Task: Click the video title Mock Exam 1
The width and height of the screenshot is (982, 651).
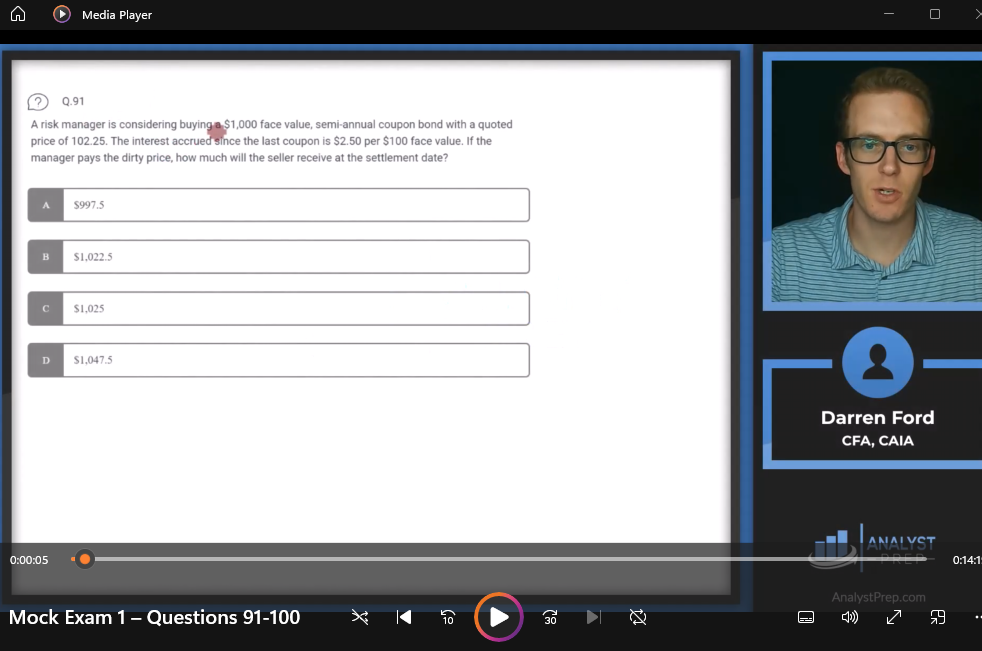Action: tap(154, 617)
